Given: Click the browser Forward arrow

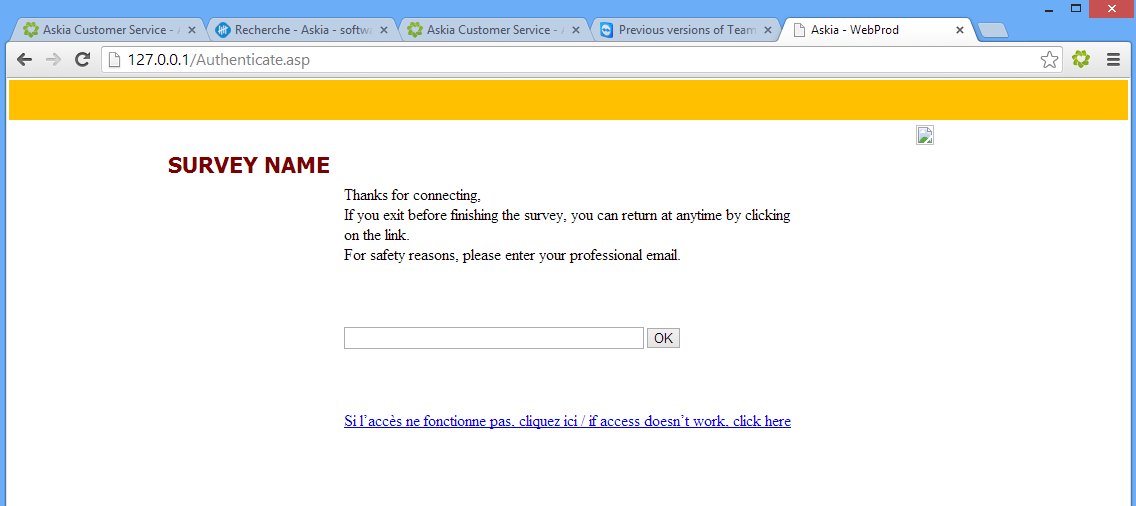Looking at the screenshot, I should [x=54, y=60].
